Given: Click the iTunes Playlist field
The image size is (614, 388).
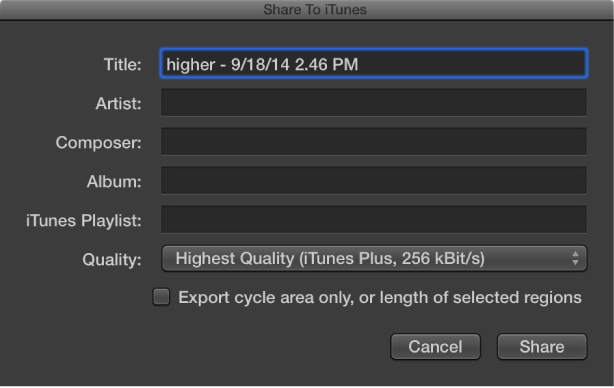Looking at the screenshot, I should pos(374,219).
